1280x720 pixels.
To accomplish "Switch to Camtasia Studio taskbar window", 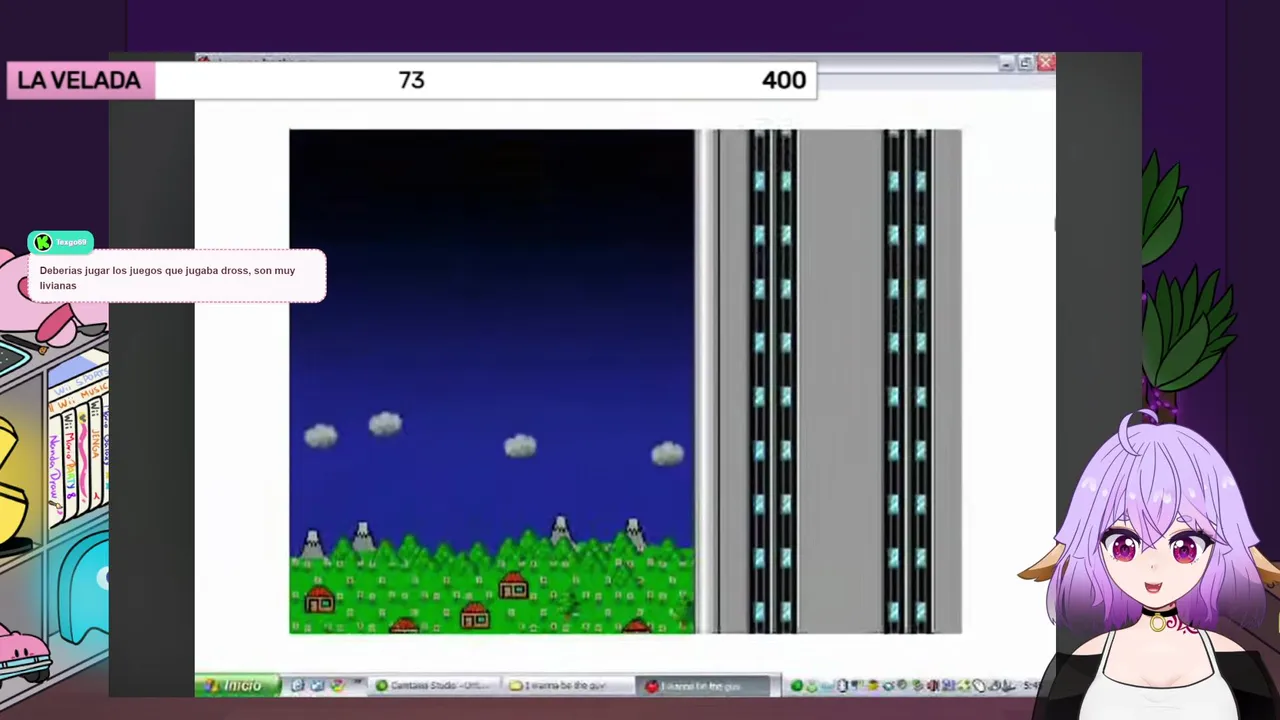I will coord(436,685).
